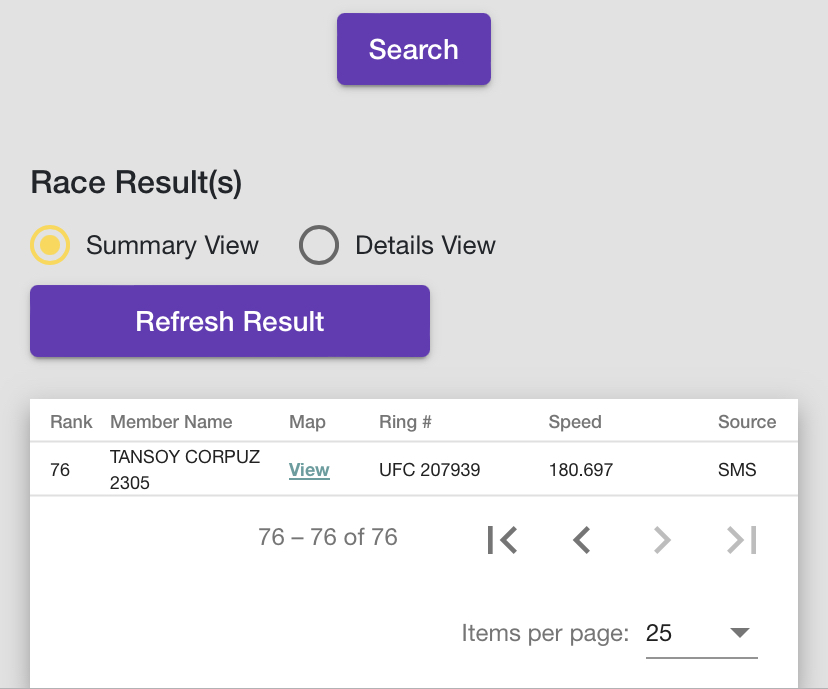Click the Ring # column header
This screenshot has height=689, width=828.
click(405, 422)
